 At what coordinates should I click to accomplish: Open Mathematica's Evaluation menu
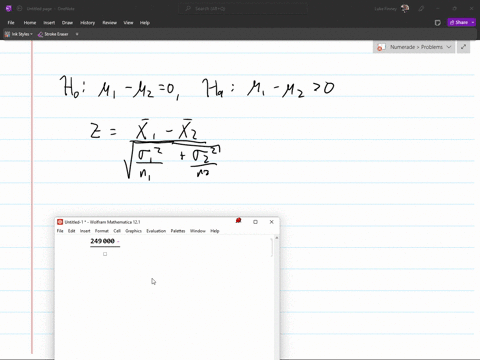[x=156, y=231]
